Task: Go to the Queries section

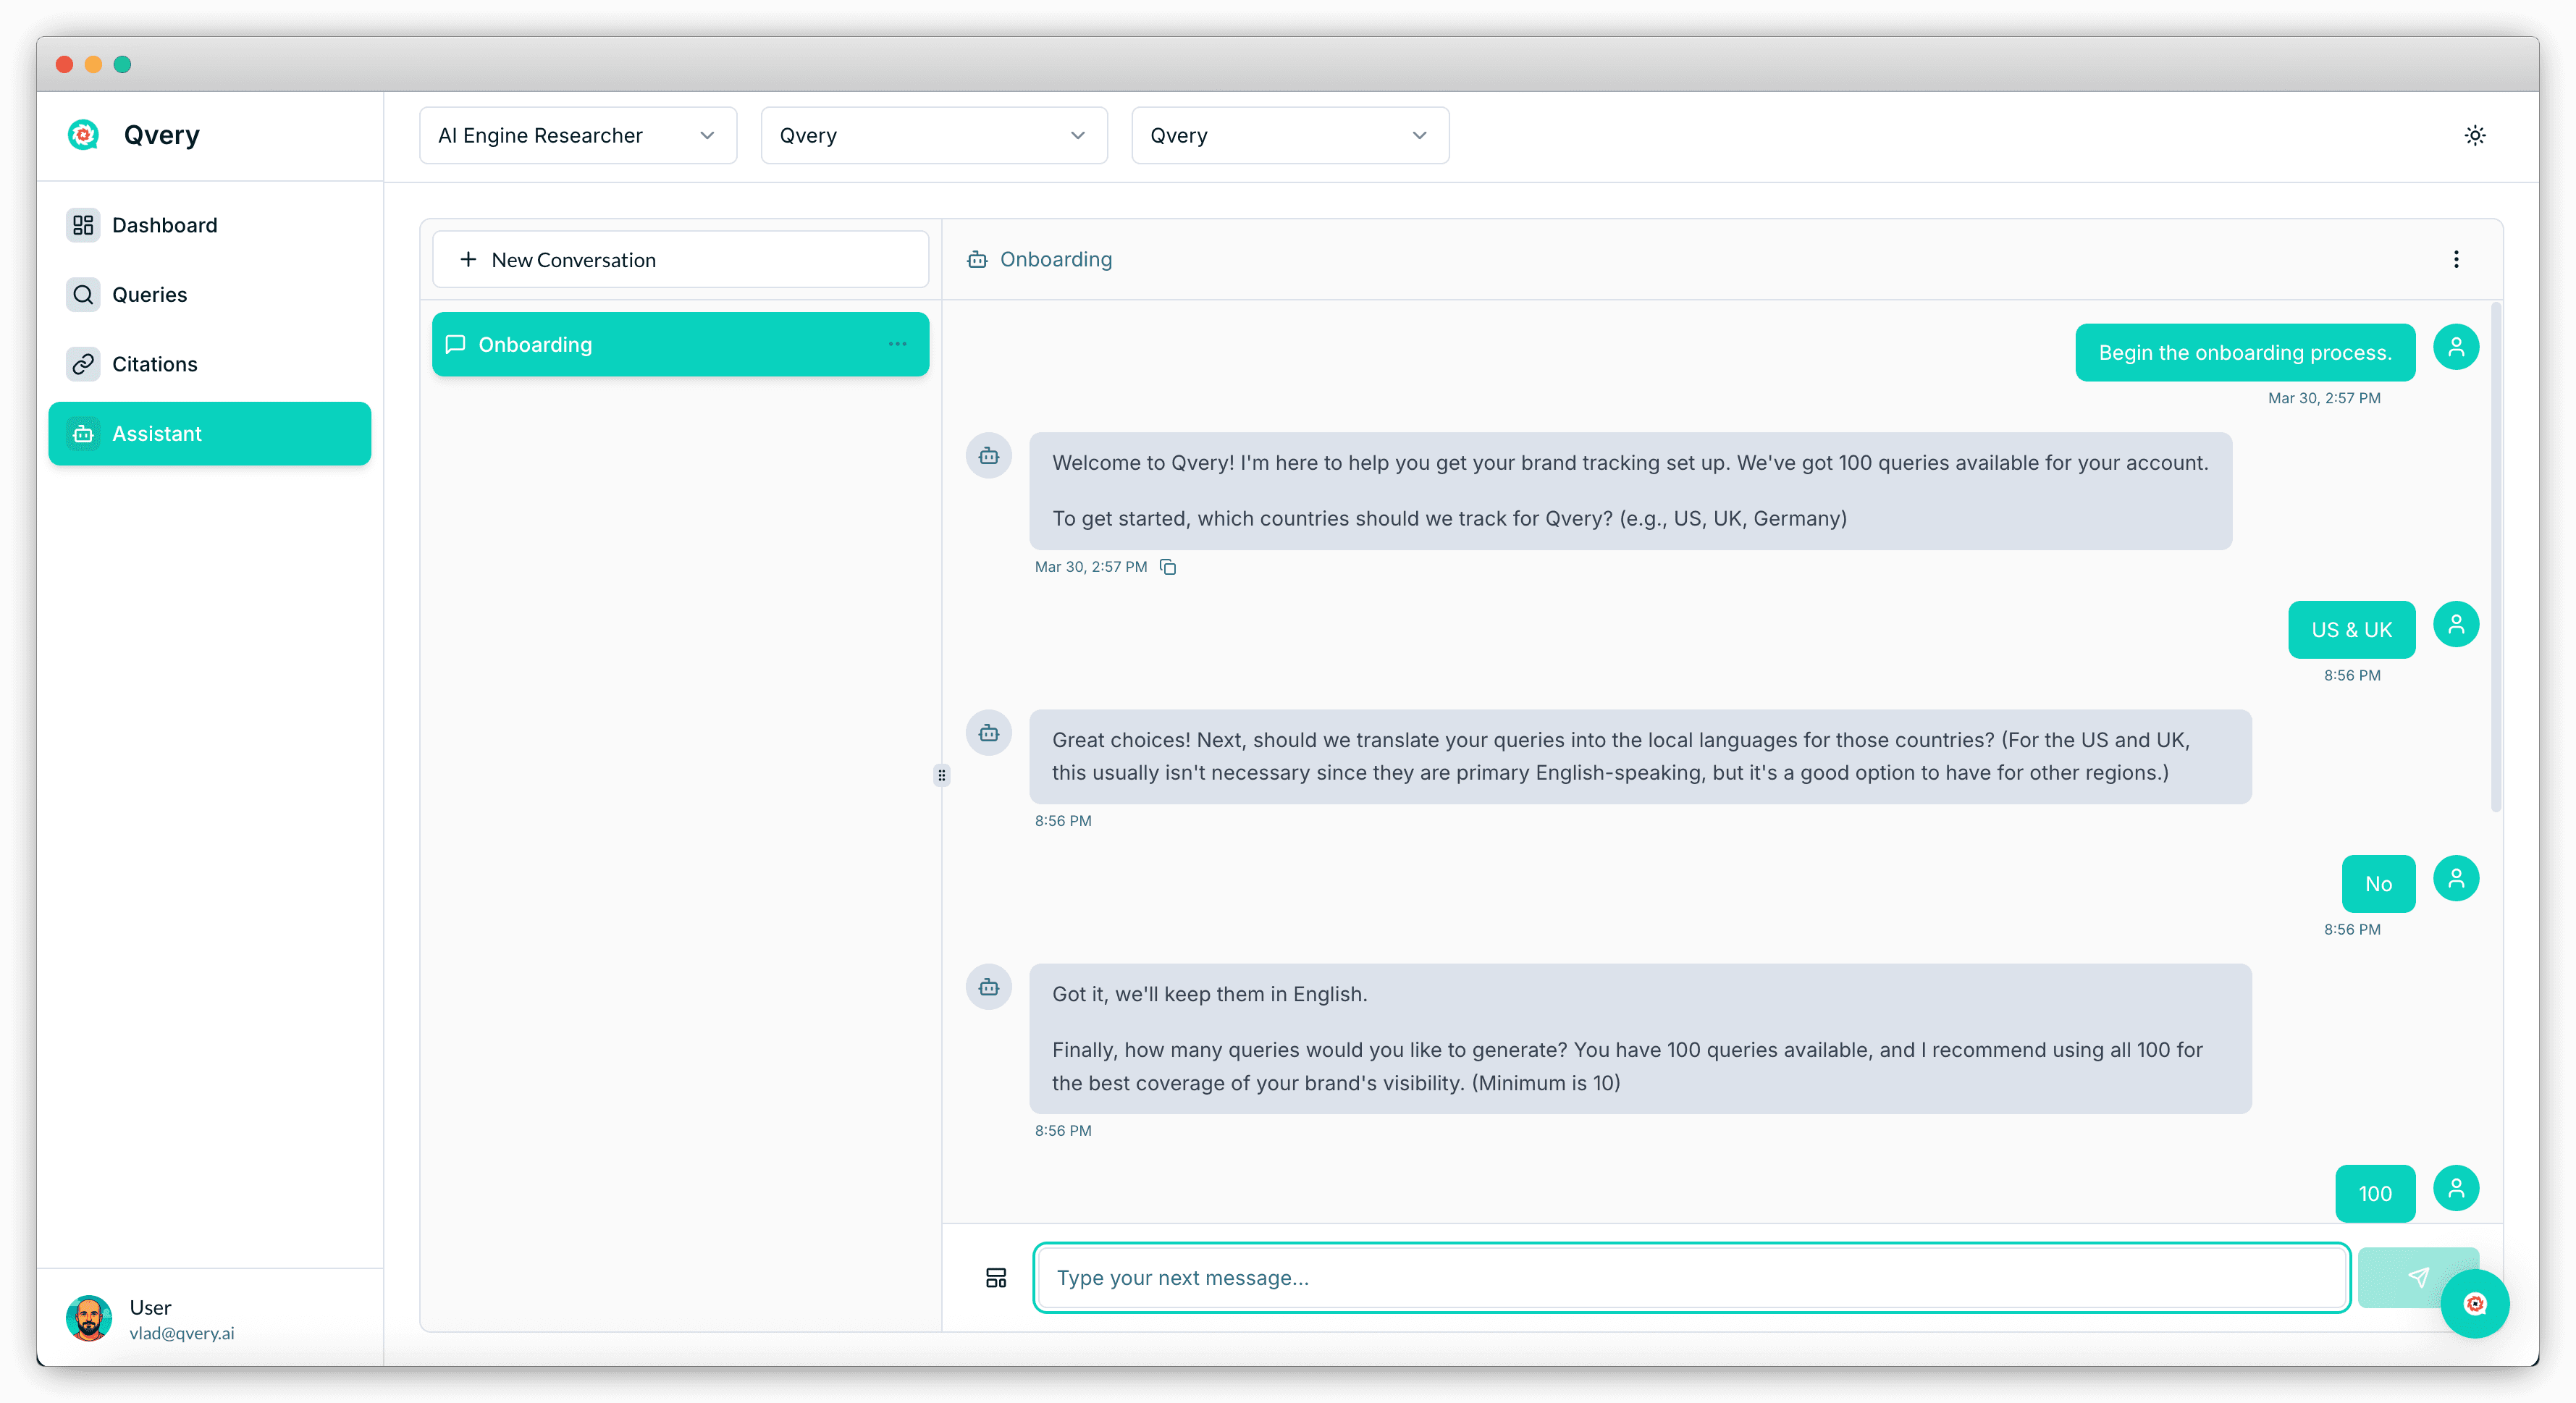Action: 149,295
